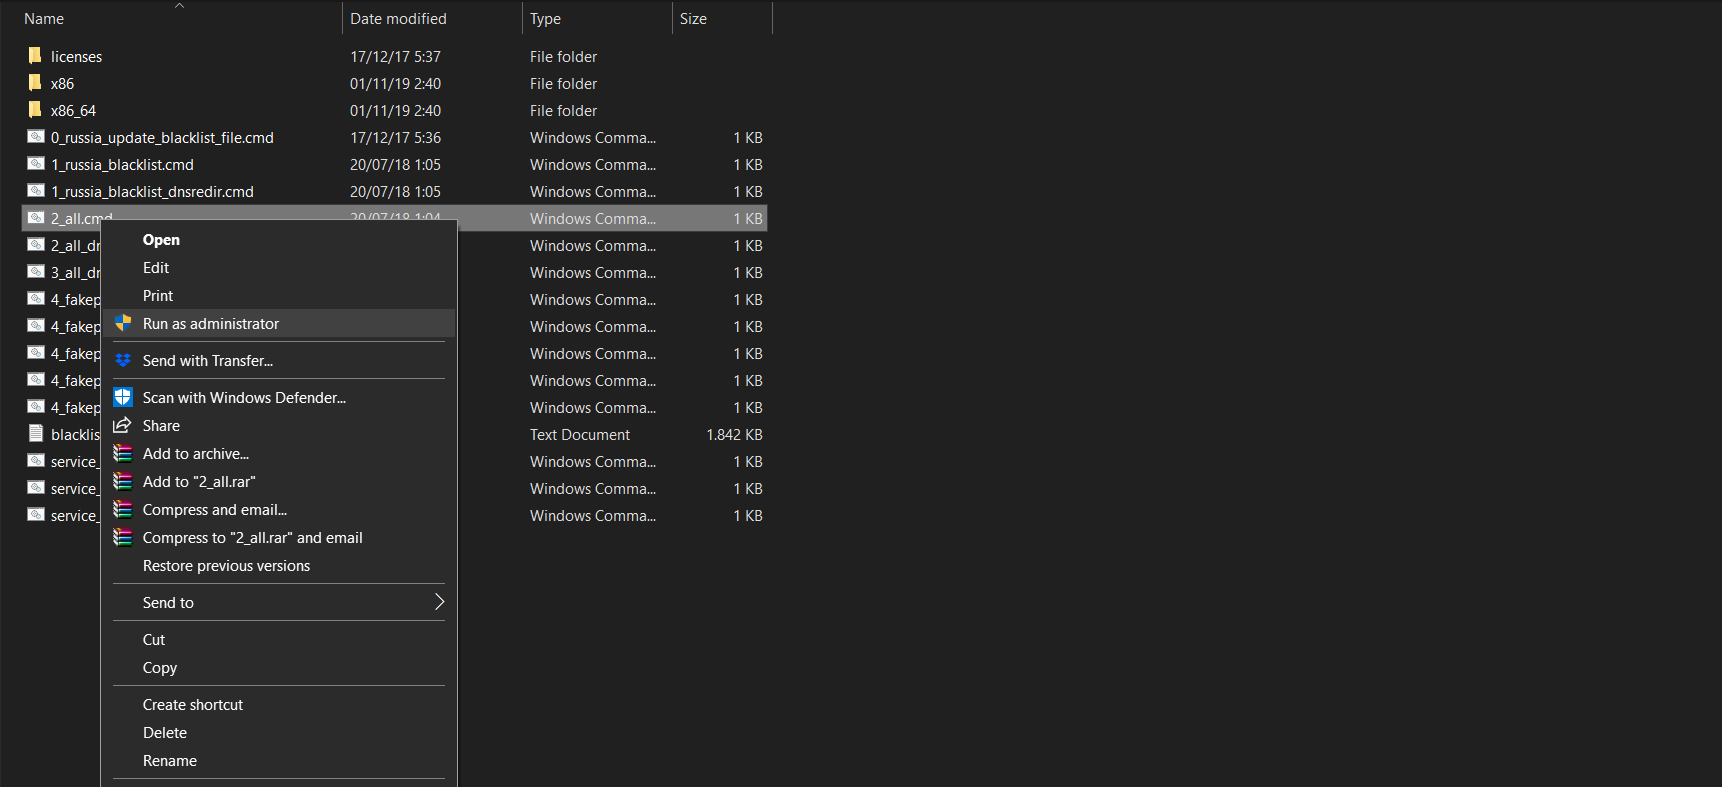Click the 17/12/17 5:37 date of licenses
Viewport: 1722px width, 787px height.
[395, 57]
